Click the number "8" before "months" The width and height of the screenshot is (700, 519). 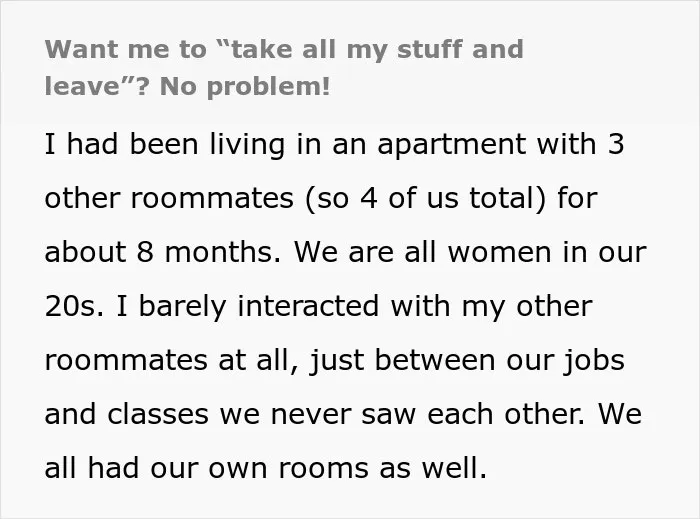tap(145, 252)
